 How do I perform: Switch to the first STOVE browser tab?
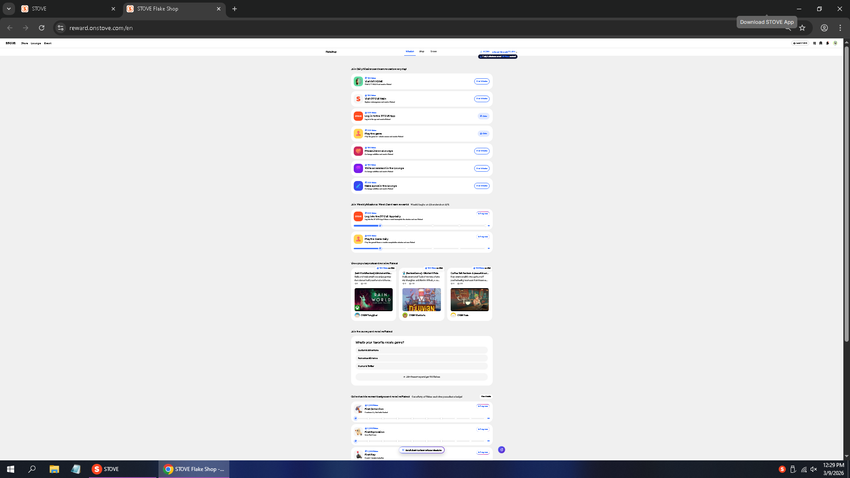[x=60, y=9]
